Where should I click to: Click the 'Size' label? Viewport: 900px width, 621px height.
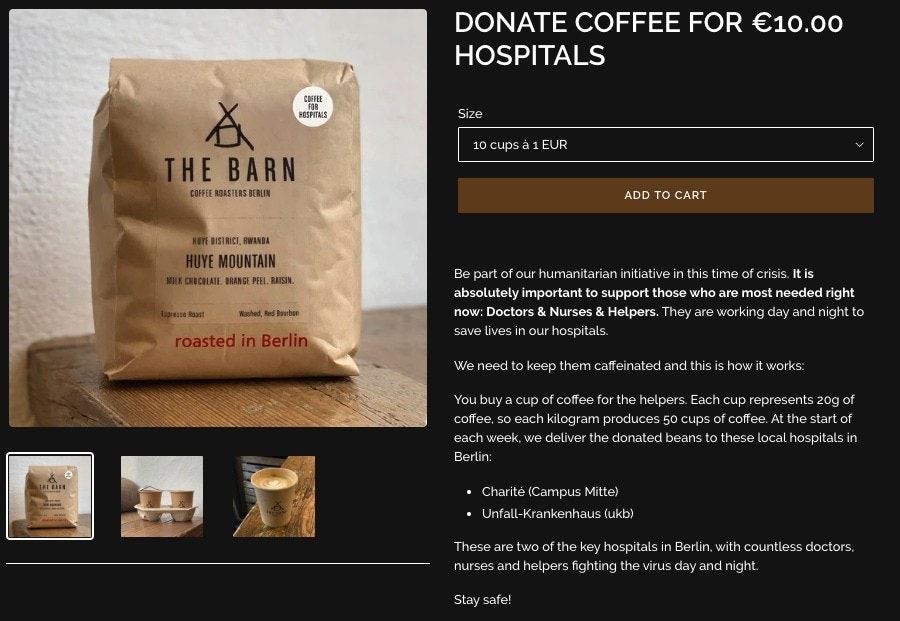coord(470,114)
